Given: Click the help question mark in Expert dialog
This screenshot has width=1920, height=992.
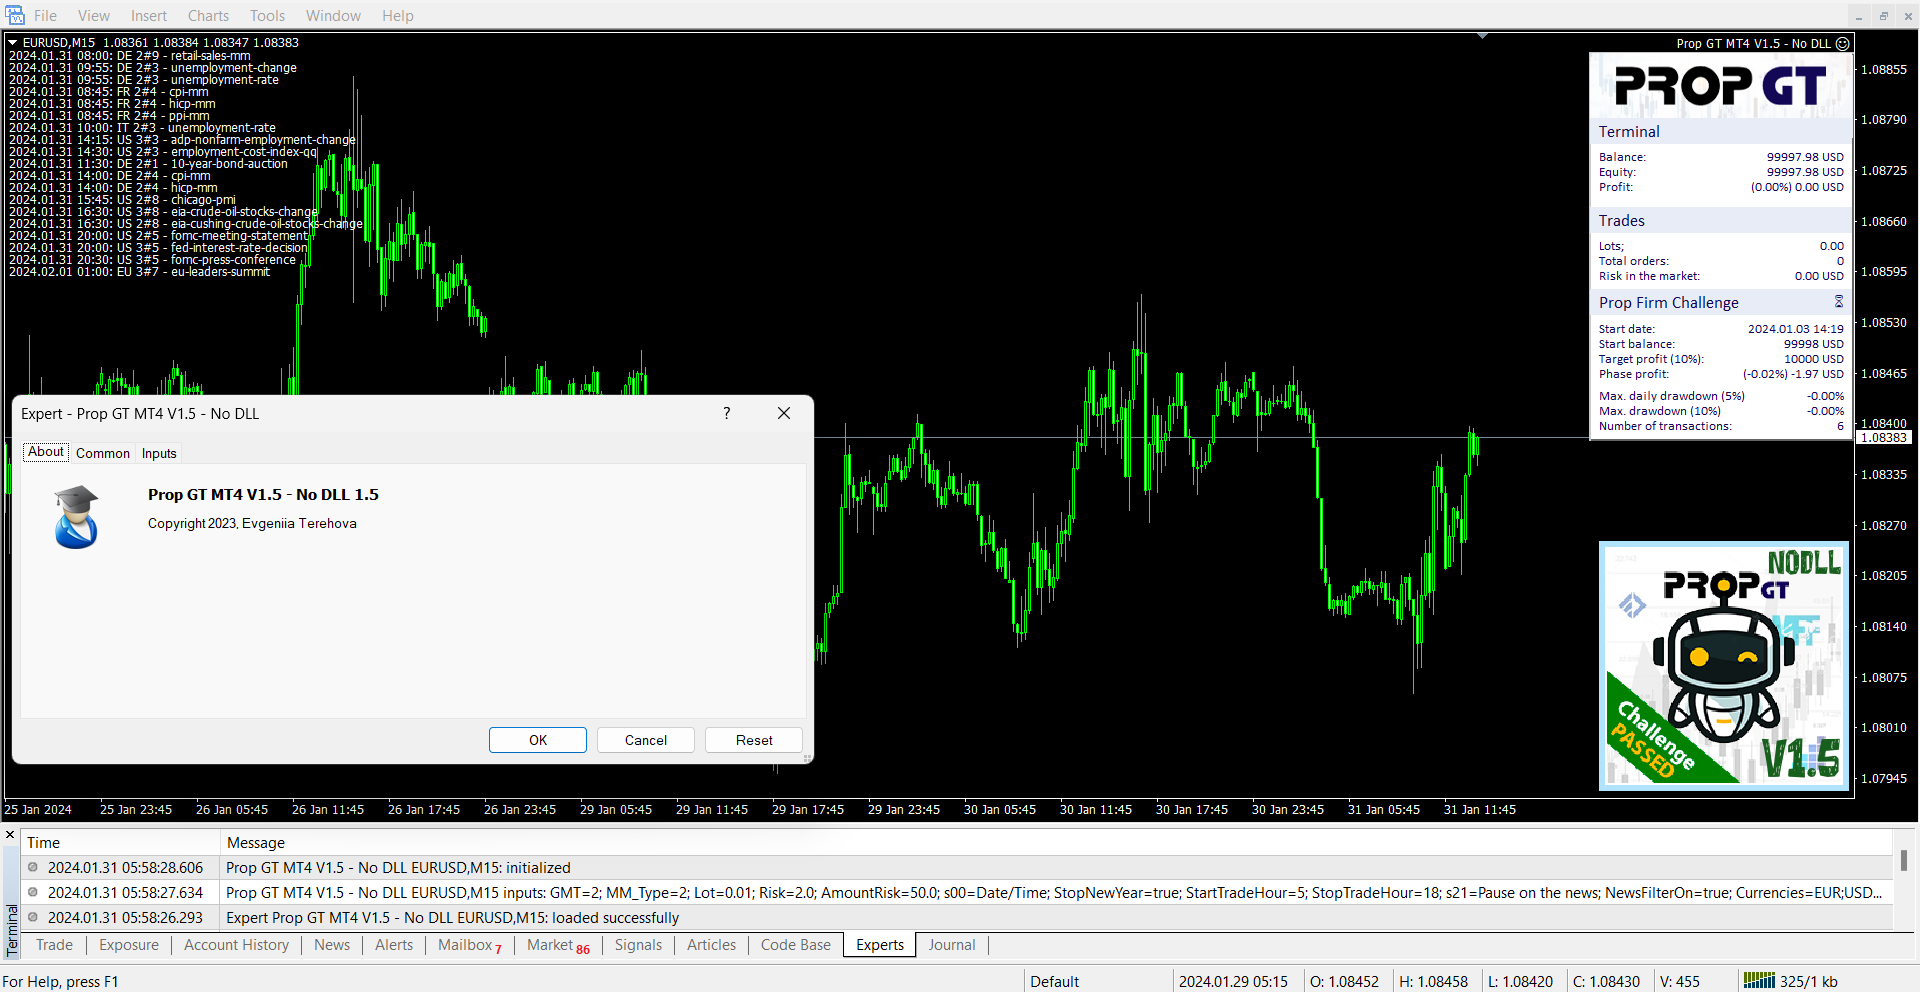Looking at the screenshot, I should click(x=726, y=413).
